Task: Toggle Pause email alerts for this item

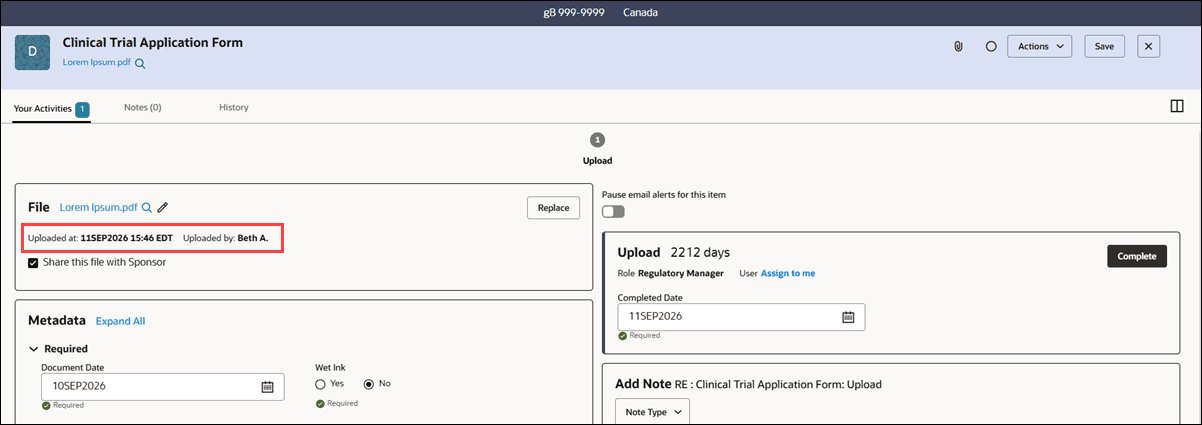Action: 613,211
